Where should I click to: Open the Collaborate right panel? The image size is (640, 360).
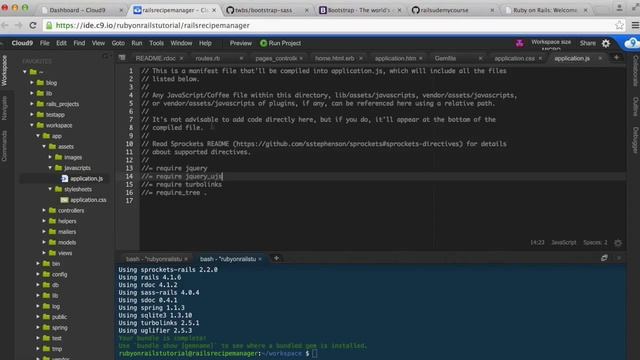point(635,71)
